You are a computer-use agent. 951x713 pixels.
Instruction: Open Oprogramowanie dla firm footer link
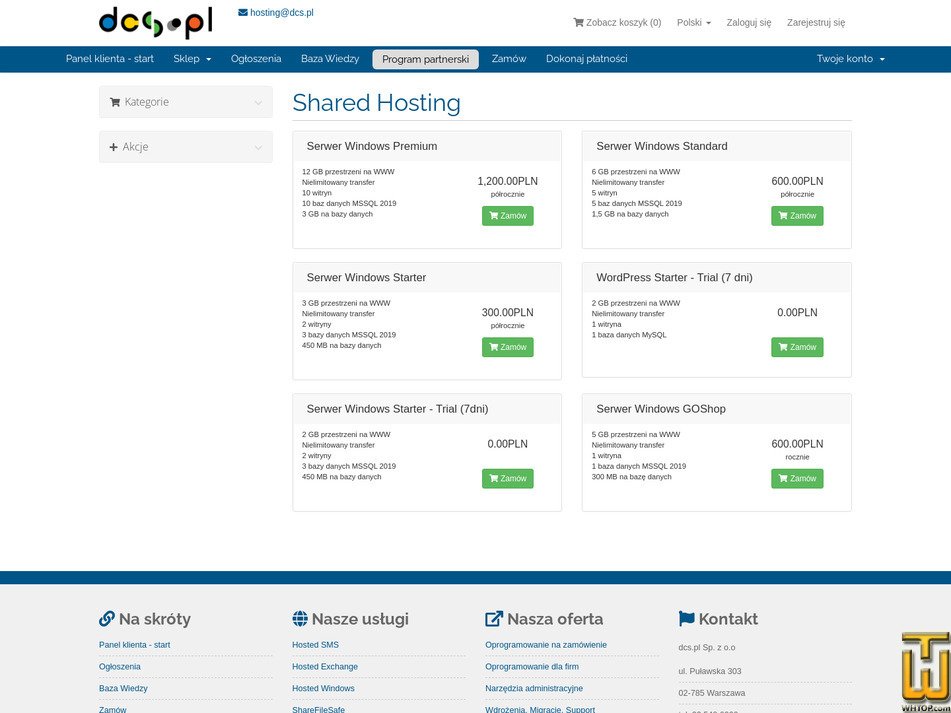tap(532, 666)
